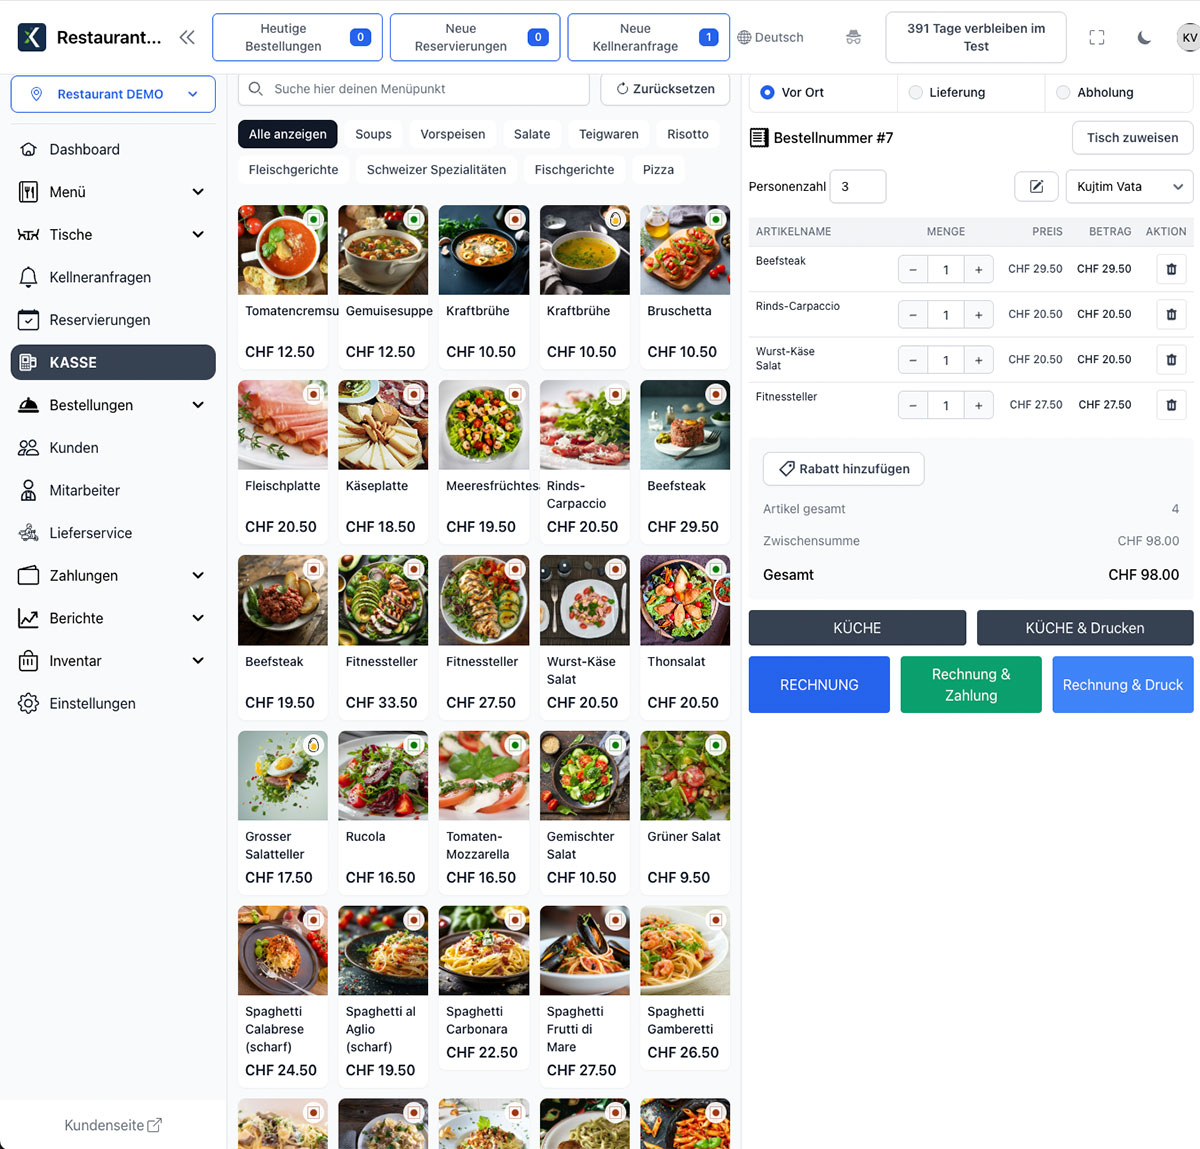Choose the Abholung radio option
This screenshot has width=1200, height=1149.
click(1063, 92)
